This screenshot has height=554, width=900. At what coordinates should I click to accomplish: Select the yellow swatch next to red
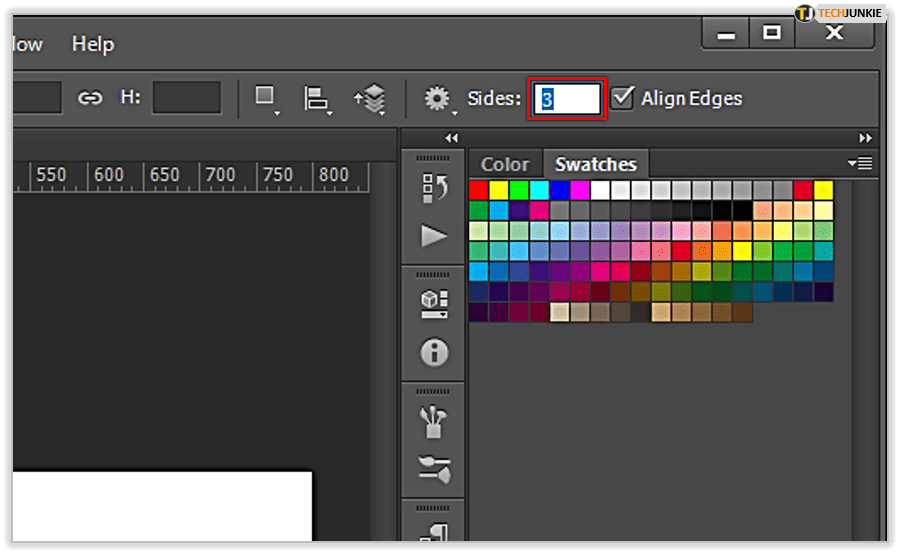tap(499, 190)
